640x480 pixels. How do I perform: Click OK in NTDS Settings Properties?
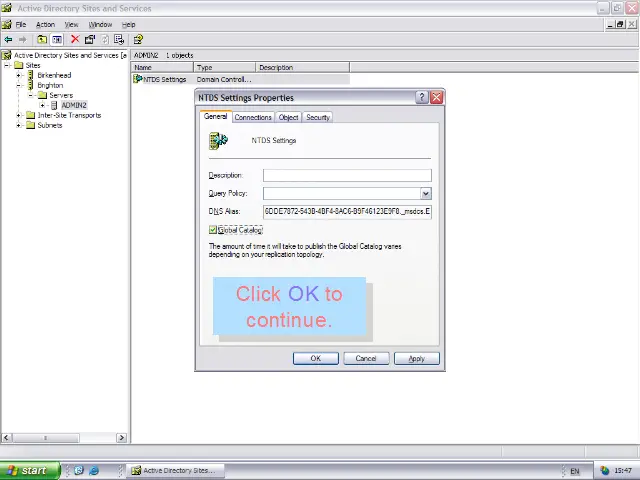point(316,358)
